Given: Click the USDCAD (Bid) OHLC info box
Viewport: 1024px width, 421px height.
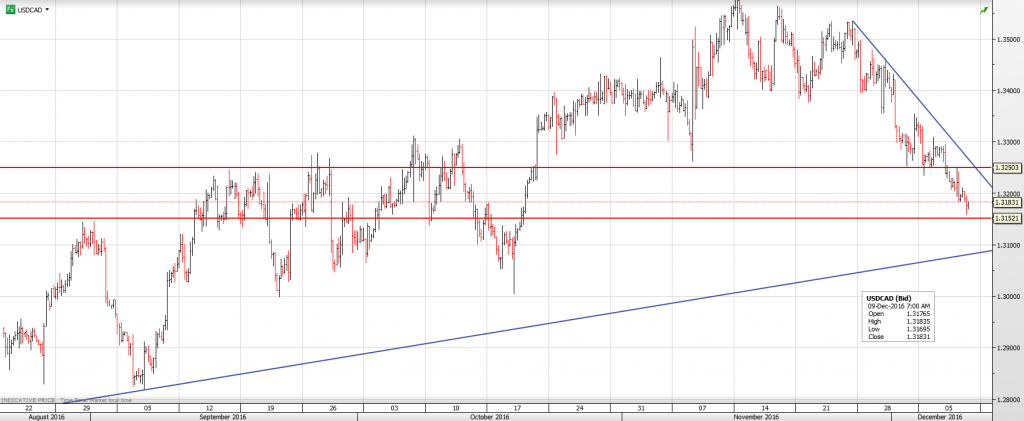Looking at the screenshot, I should click(x=900, y=317).
